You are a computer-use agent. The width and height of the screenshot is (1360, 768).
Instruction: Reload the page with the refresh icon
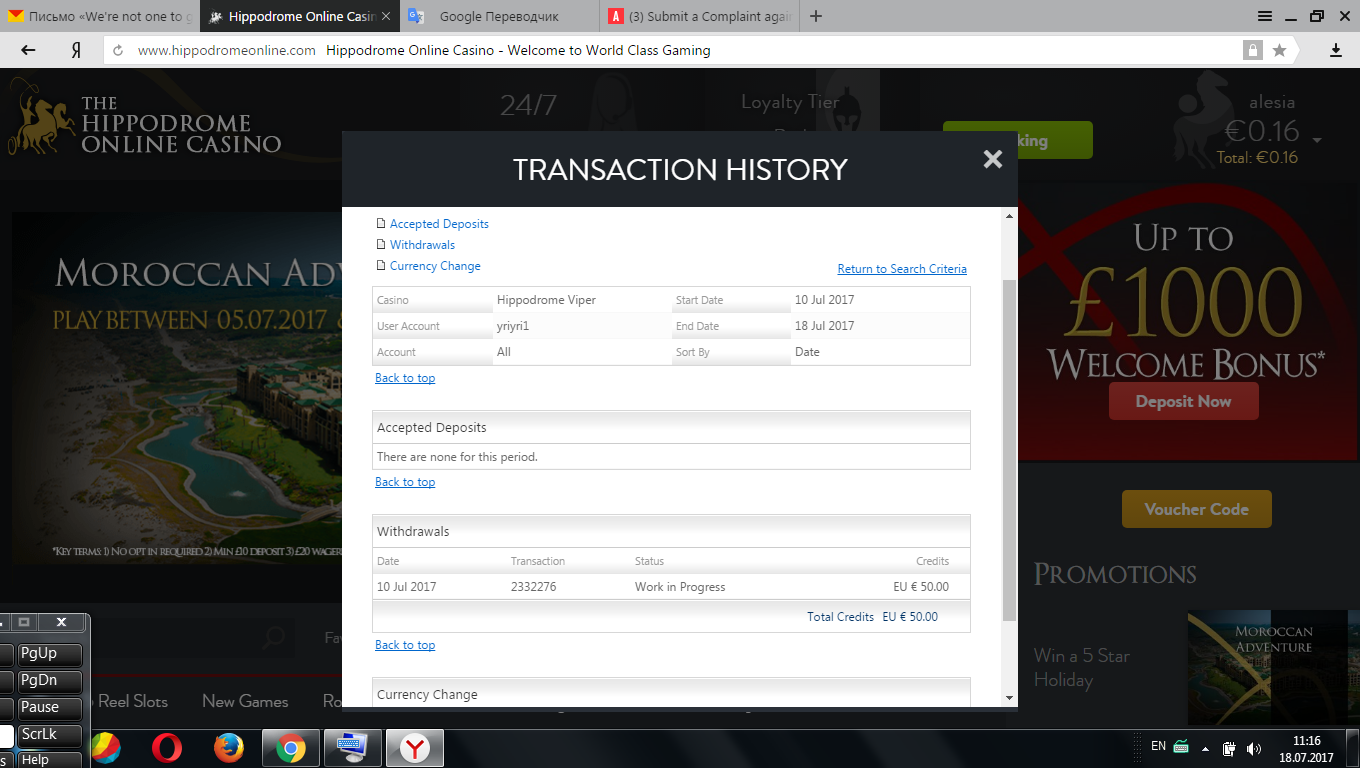[118, 50]
